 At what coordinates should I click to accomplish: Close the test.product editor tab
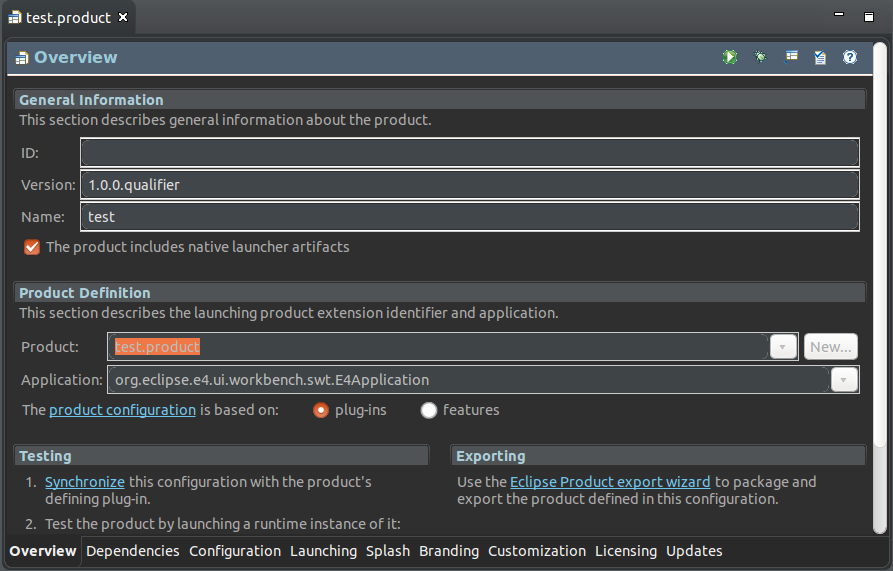pos(122,18)
